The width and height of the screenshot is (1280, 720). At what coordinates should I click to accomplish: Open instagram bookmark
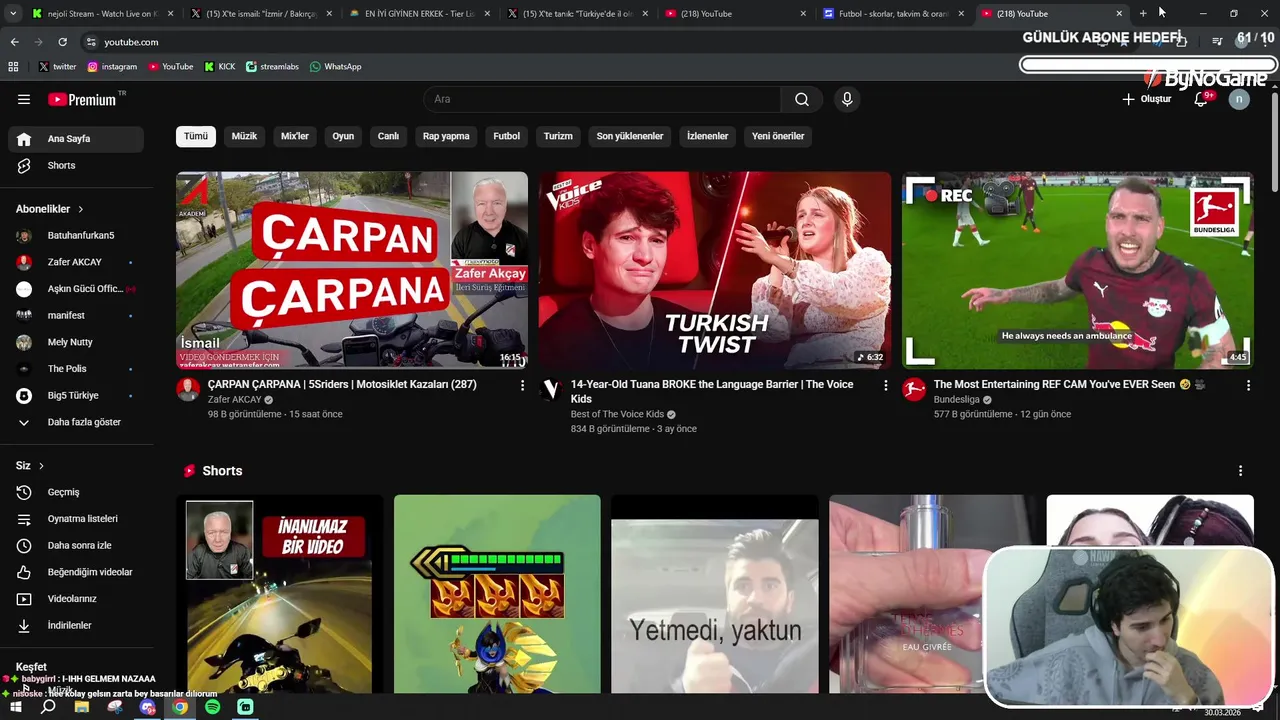point(112,67)
